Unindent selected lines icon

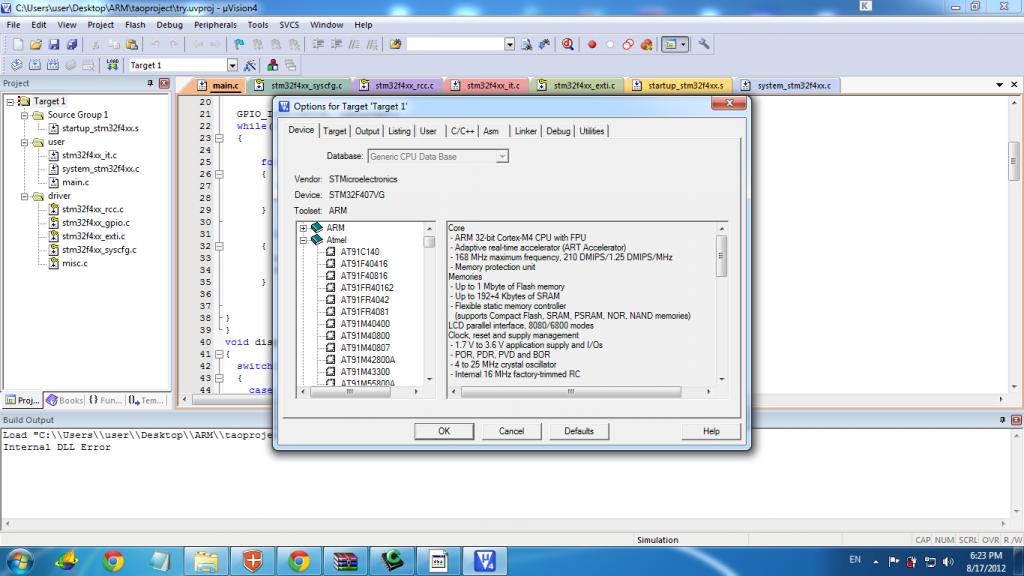(336, 44)
